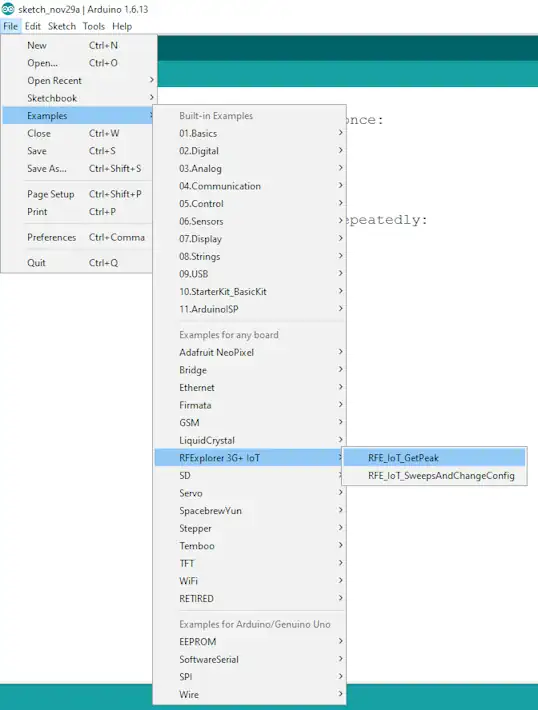Choose Close from the File menu

click(79, 134)
